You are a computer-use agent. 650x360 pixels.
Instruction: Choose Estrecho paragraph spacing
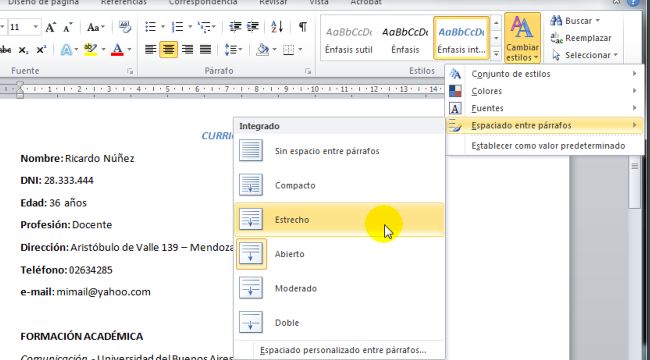coord(339,220)
